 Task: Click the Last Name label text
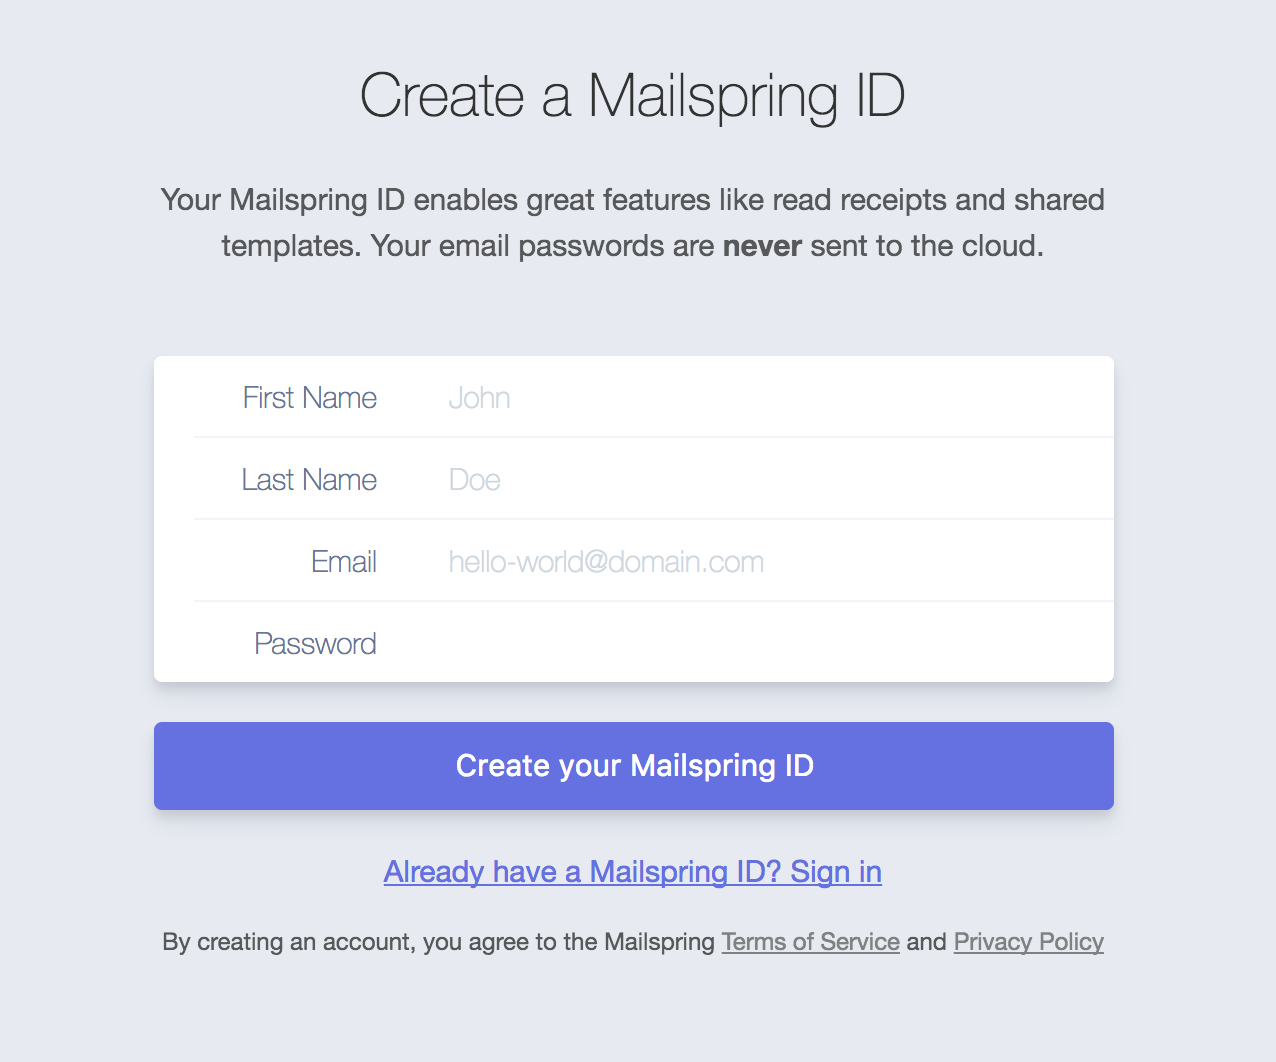click(x=309, y=480)
